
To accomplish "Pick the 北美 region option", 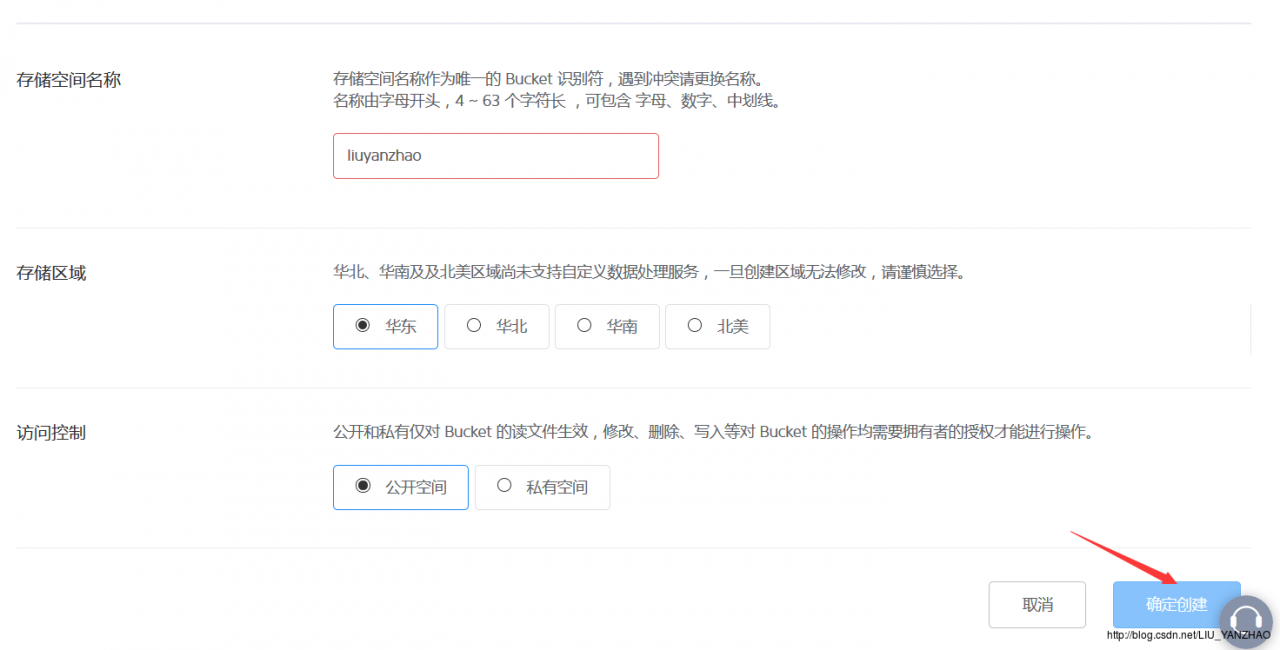I will coord(717,326).
